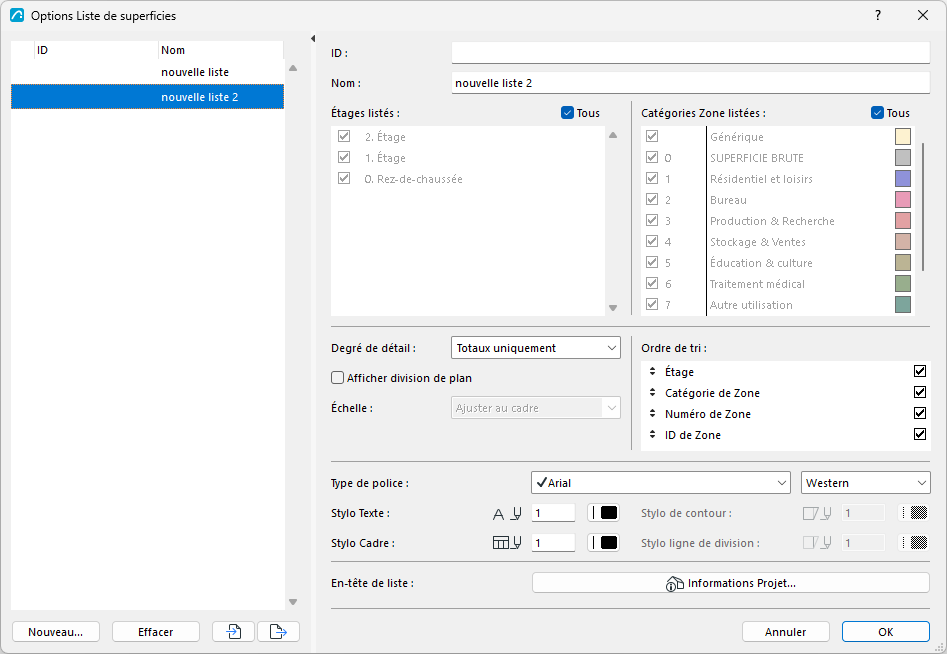Click the scroll down arrow of the Étages list
The height and width of the screenshot is (654, 947).
[x=613, y=308]
